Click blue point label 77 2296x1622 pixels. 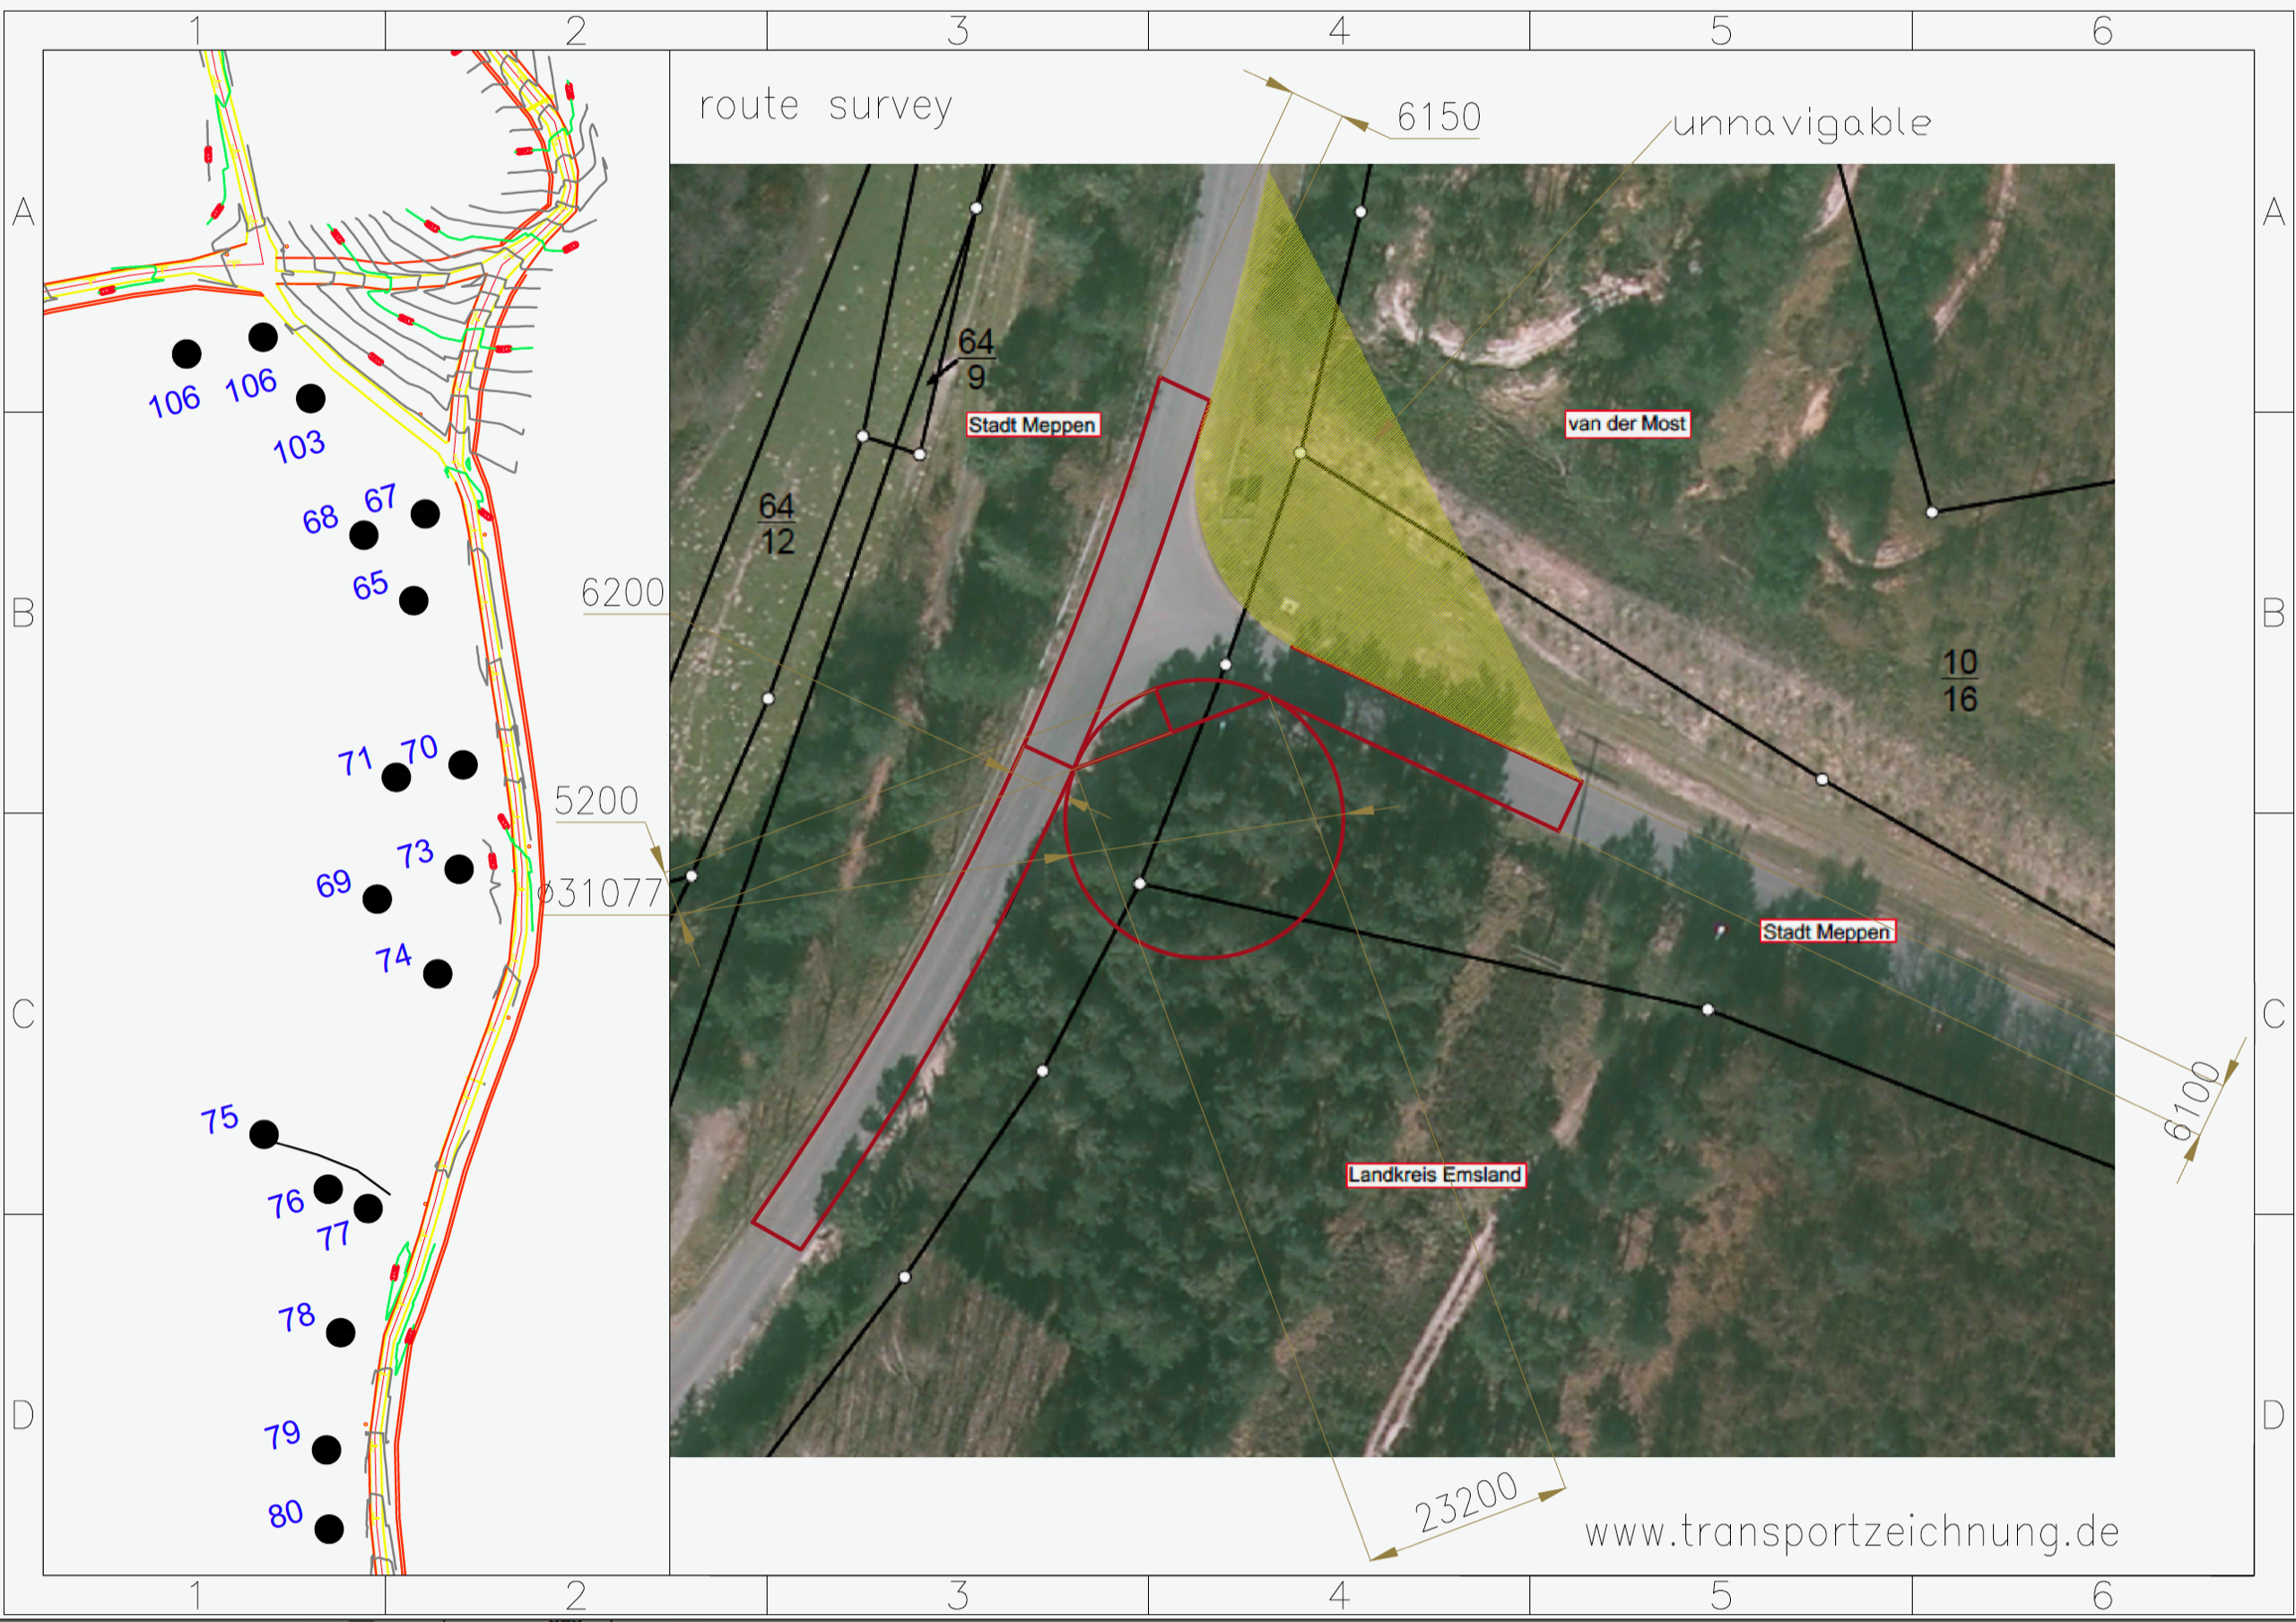click(334, 1236)
